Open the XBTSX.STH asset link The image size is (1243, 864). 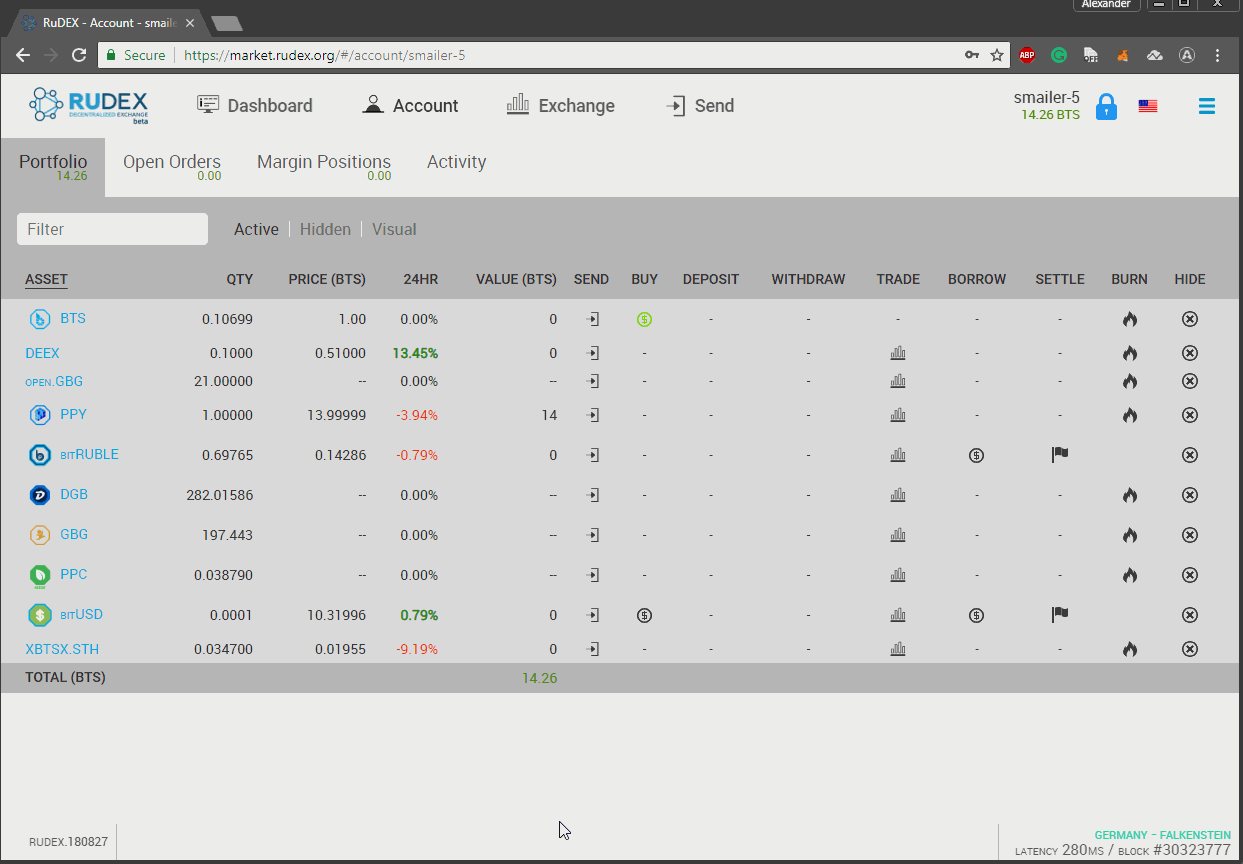(x=62, y=649)
